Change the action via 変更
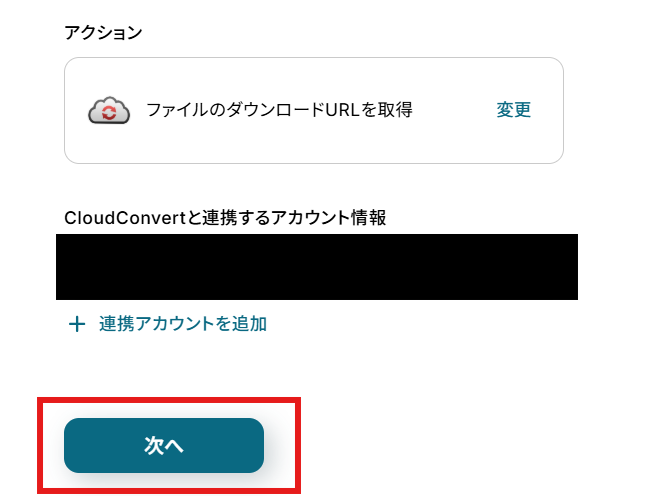This screenshot has width=646, height=496. [x=513, y=110]
